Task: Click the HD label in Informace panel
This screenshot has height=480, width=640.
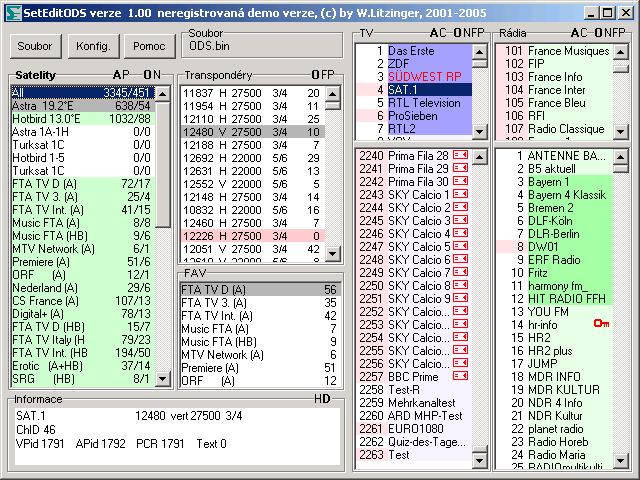Action: [322, 399]
